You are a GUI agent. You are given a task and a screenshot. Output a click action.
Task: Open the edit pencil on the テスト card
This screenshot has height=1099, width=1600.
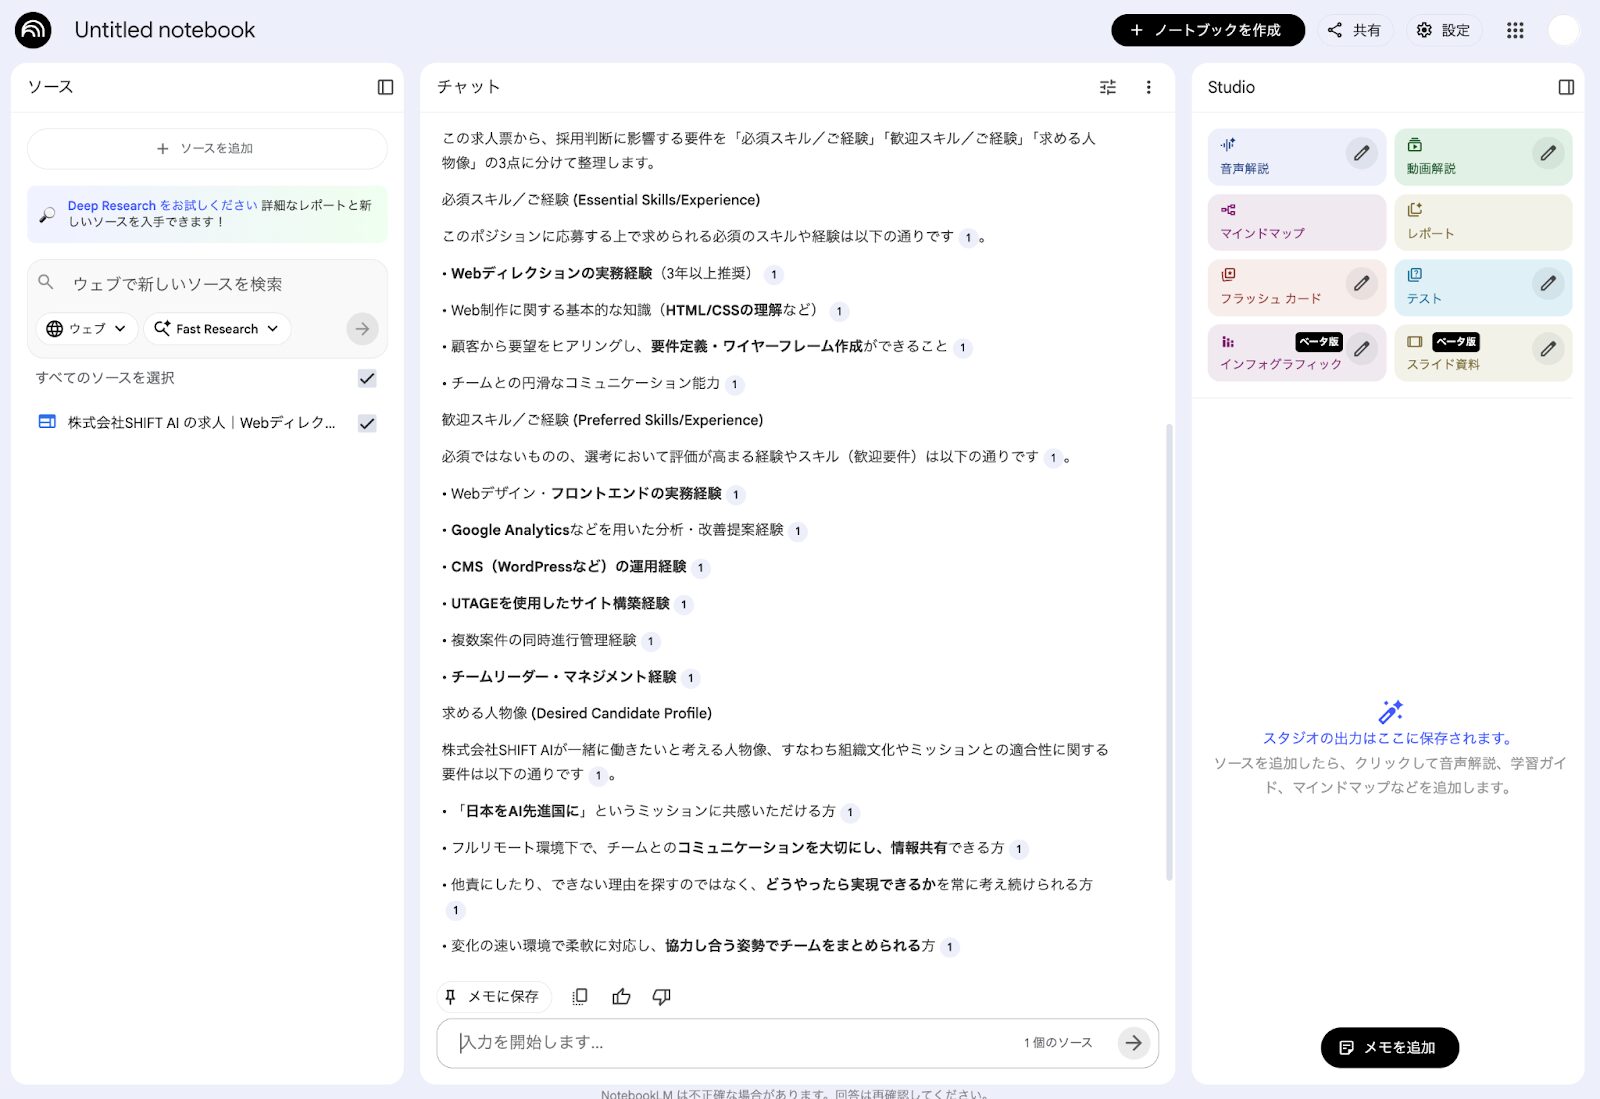click(1547, 286)
